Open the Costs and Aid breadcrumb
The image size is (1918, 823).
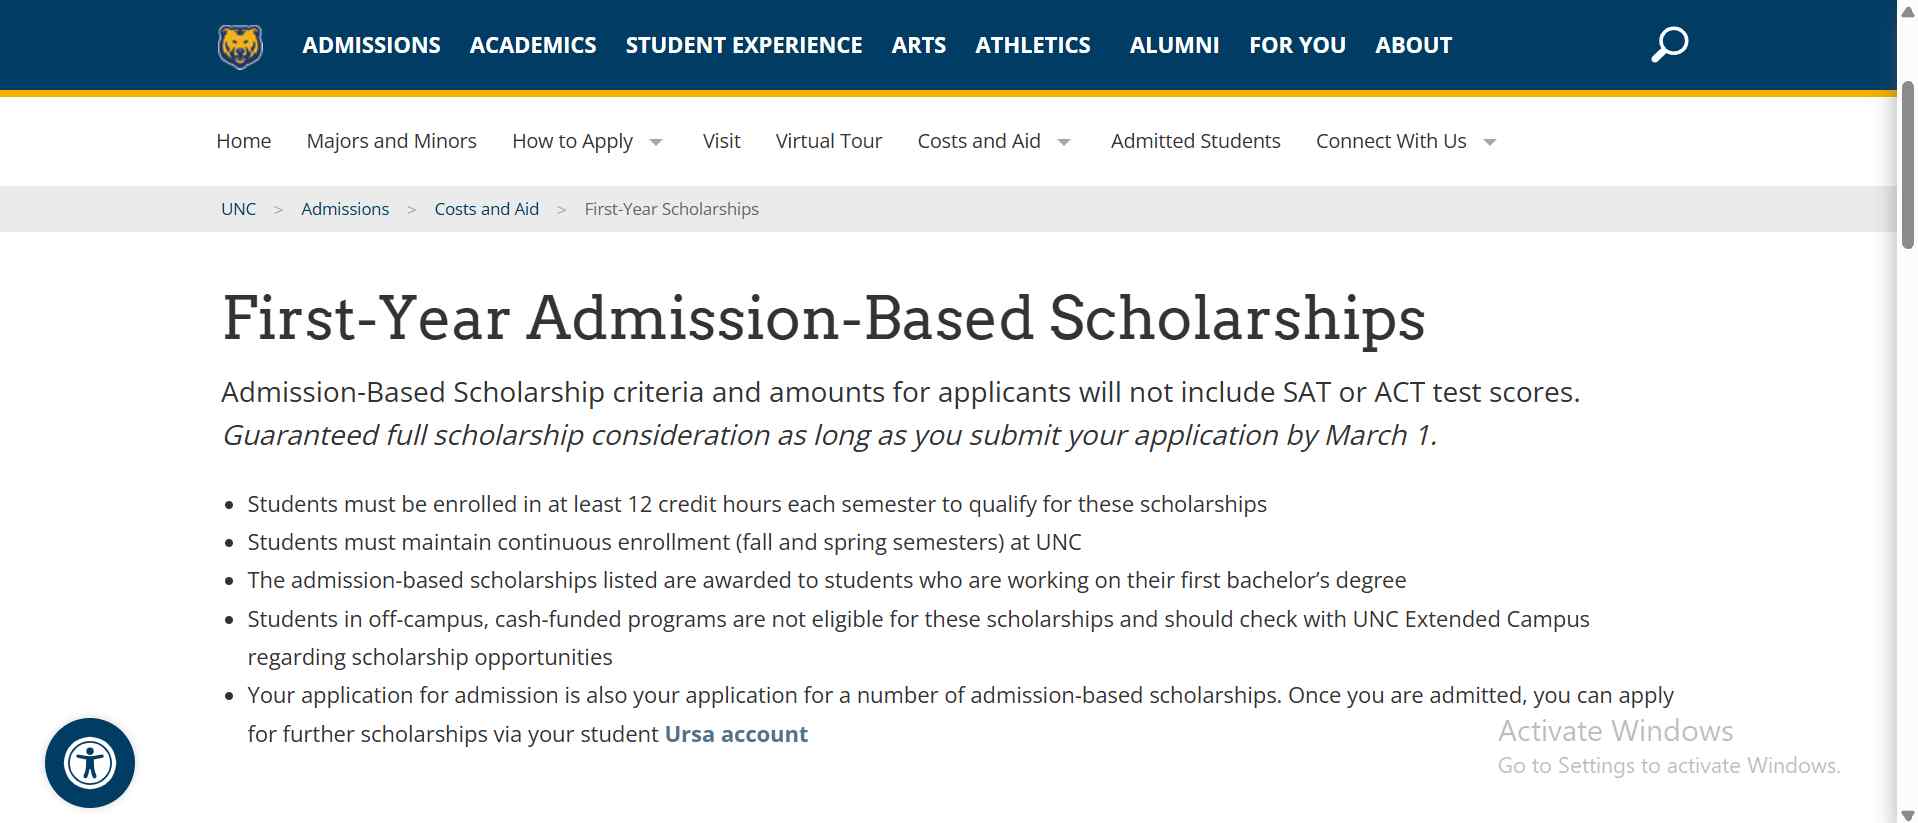[486, 208]
